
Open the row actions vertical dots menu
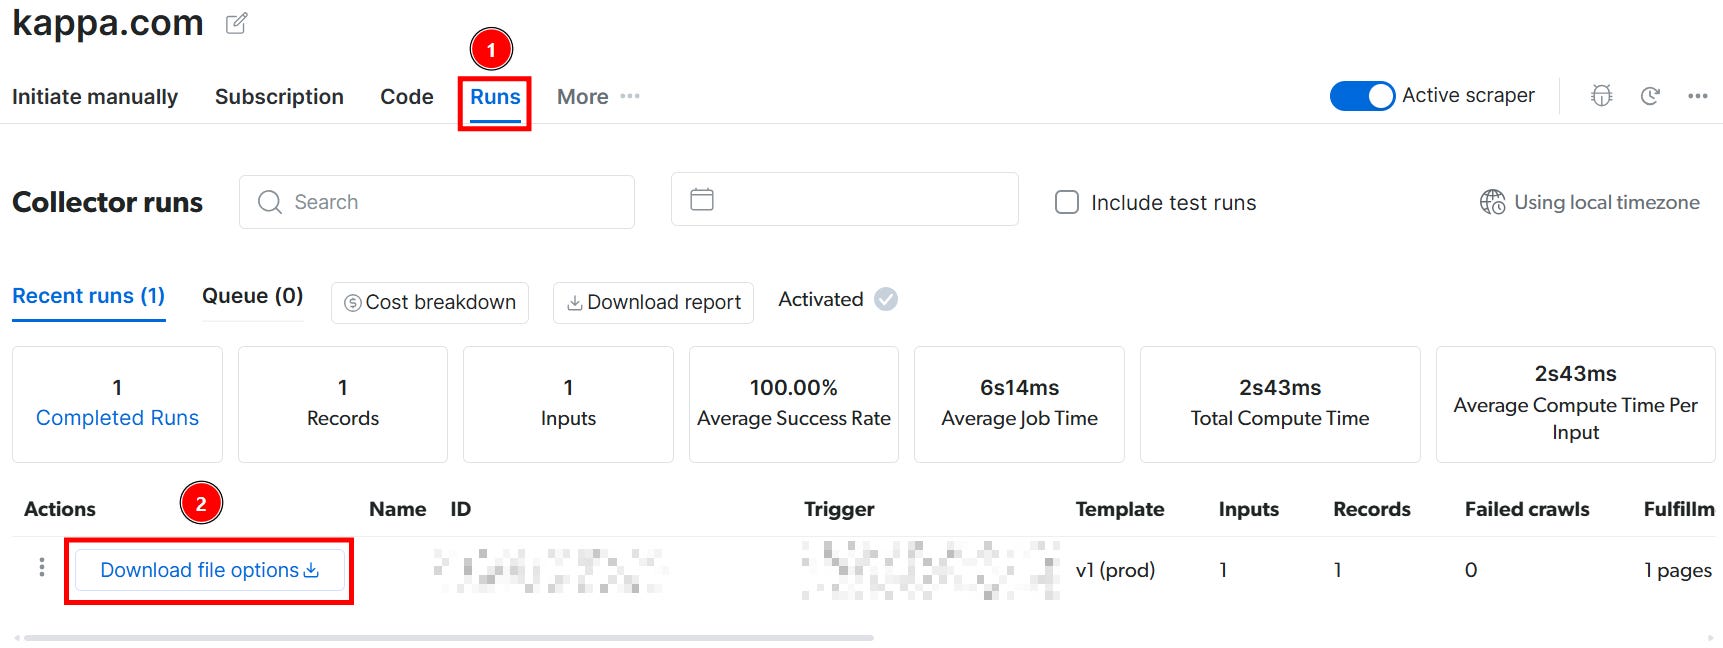tap(41, 568)
